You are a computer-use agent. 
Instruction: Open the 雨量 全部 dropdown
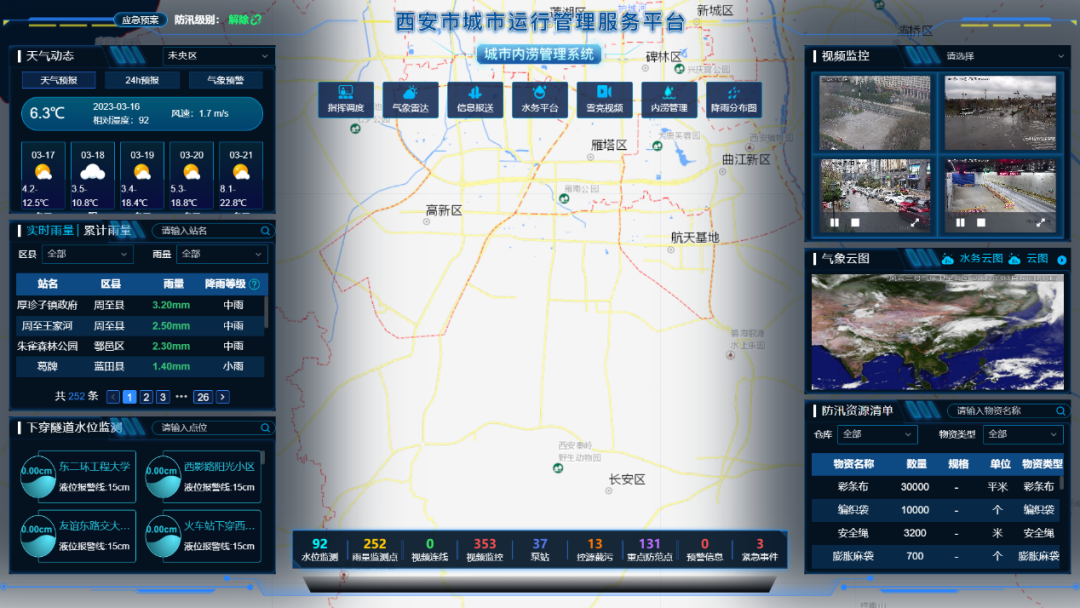221,254
